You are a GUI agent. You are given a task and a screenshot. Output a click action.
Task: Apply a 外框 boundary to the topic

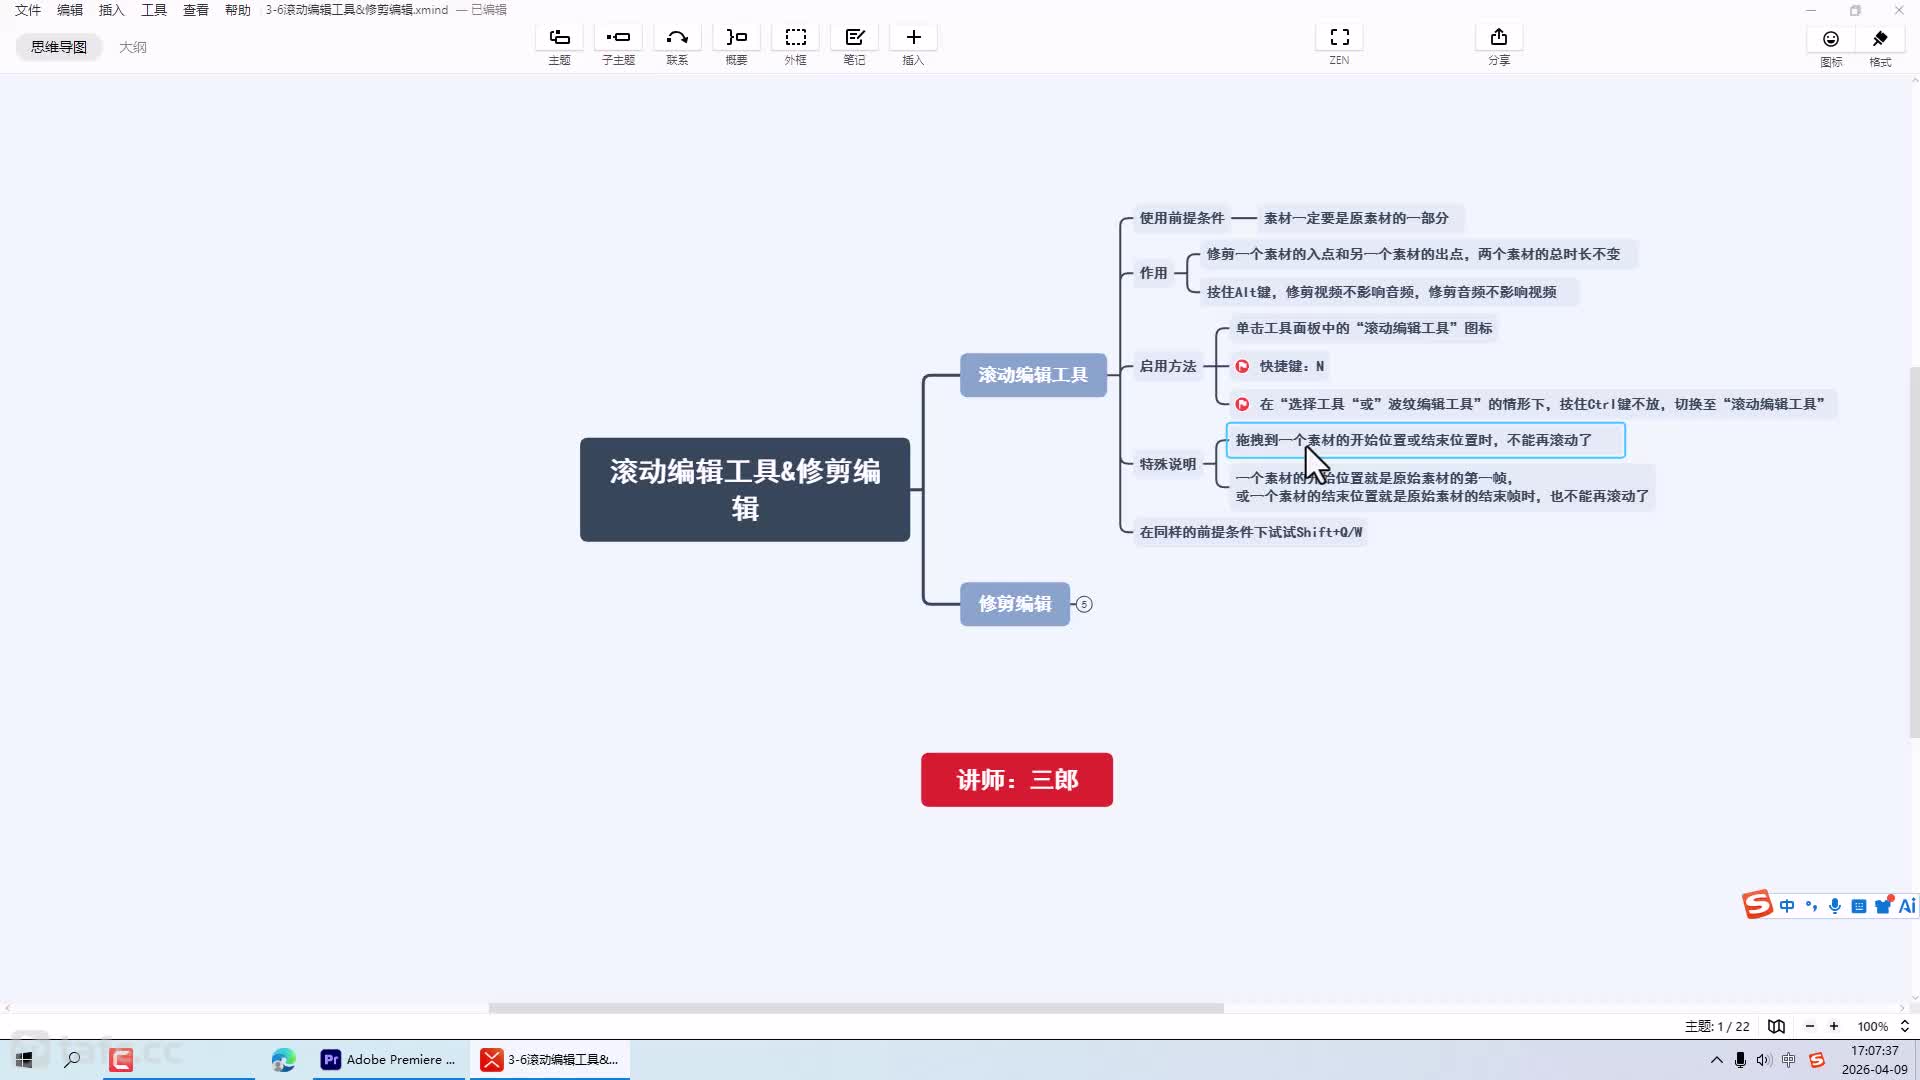pos(795,46)
